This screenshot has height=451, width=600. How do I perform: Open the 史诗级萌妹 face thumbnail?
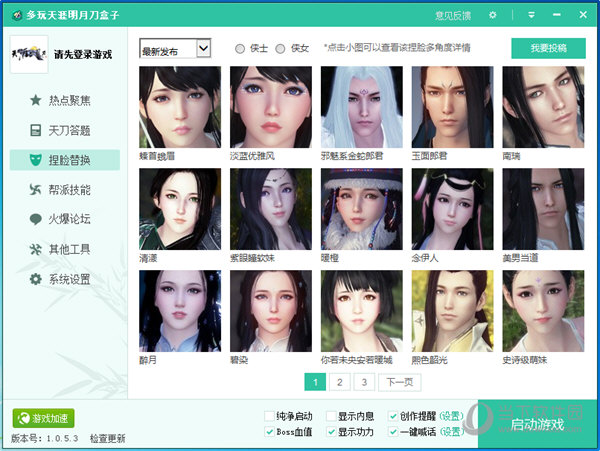click(x=543, y=311)
